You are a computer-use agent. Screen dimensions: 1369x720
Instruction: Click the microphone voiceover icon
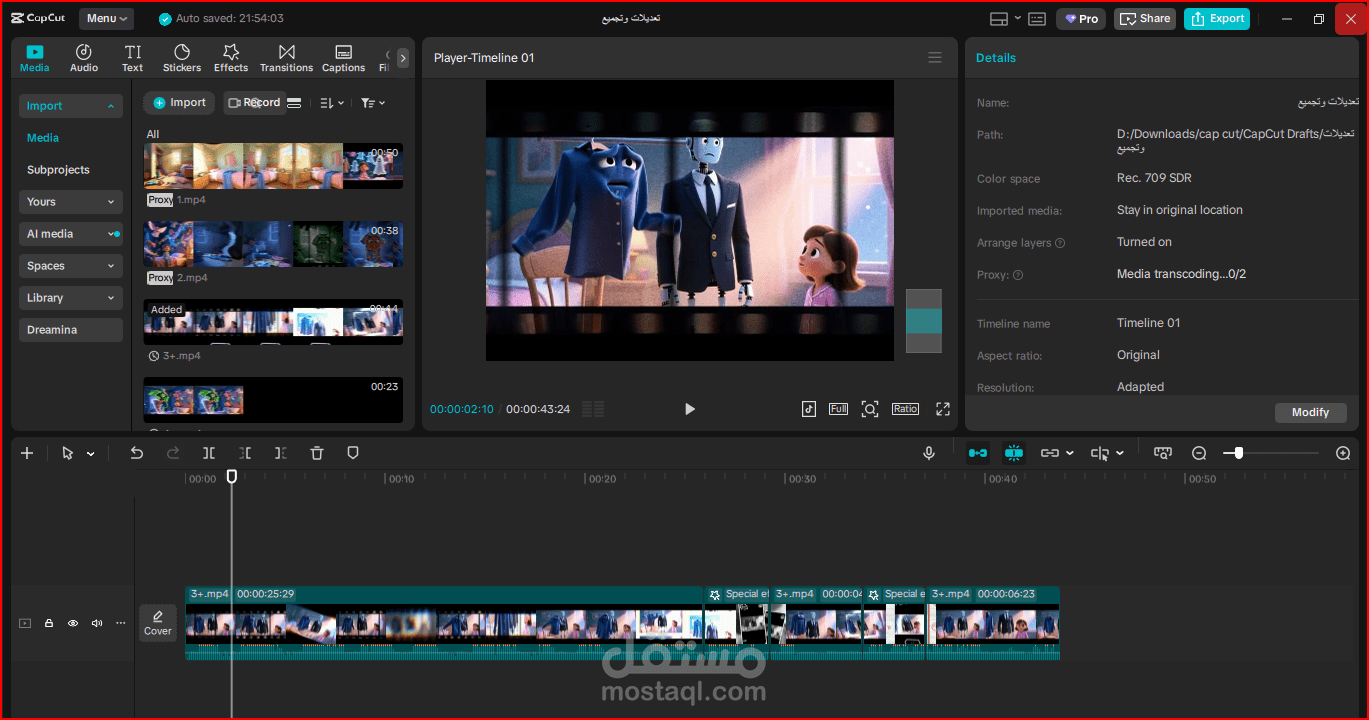(929, 453)
